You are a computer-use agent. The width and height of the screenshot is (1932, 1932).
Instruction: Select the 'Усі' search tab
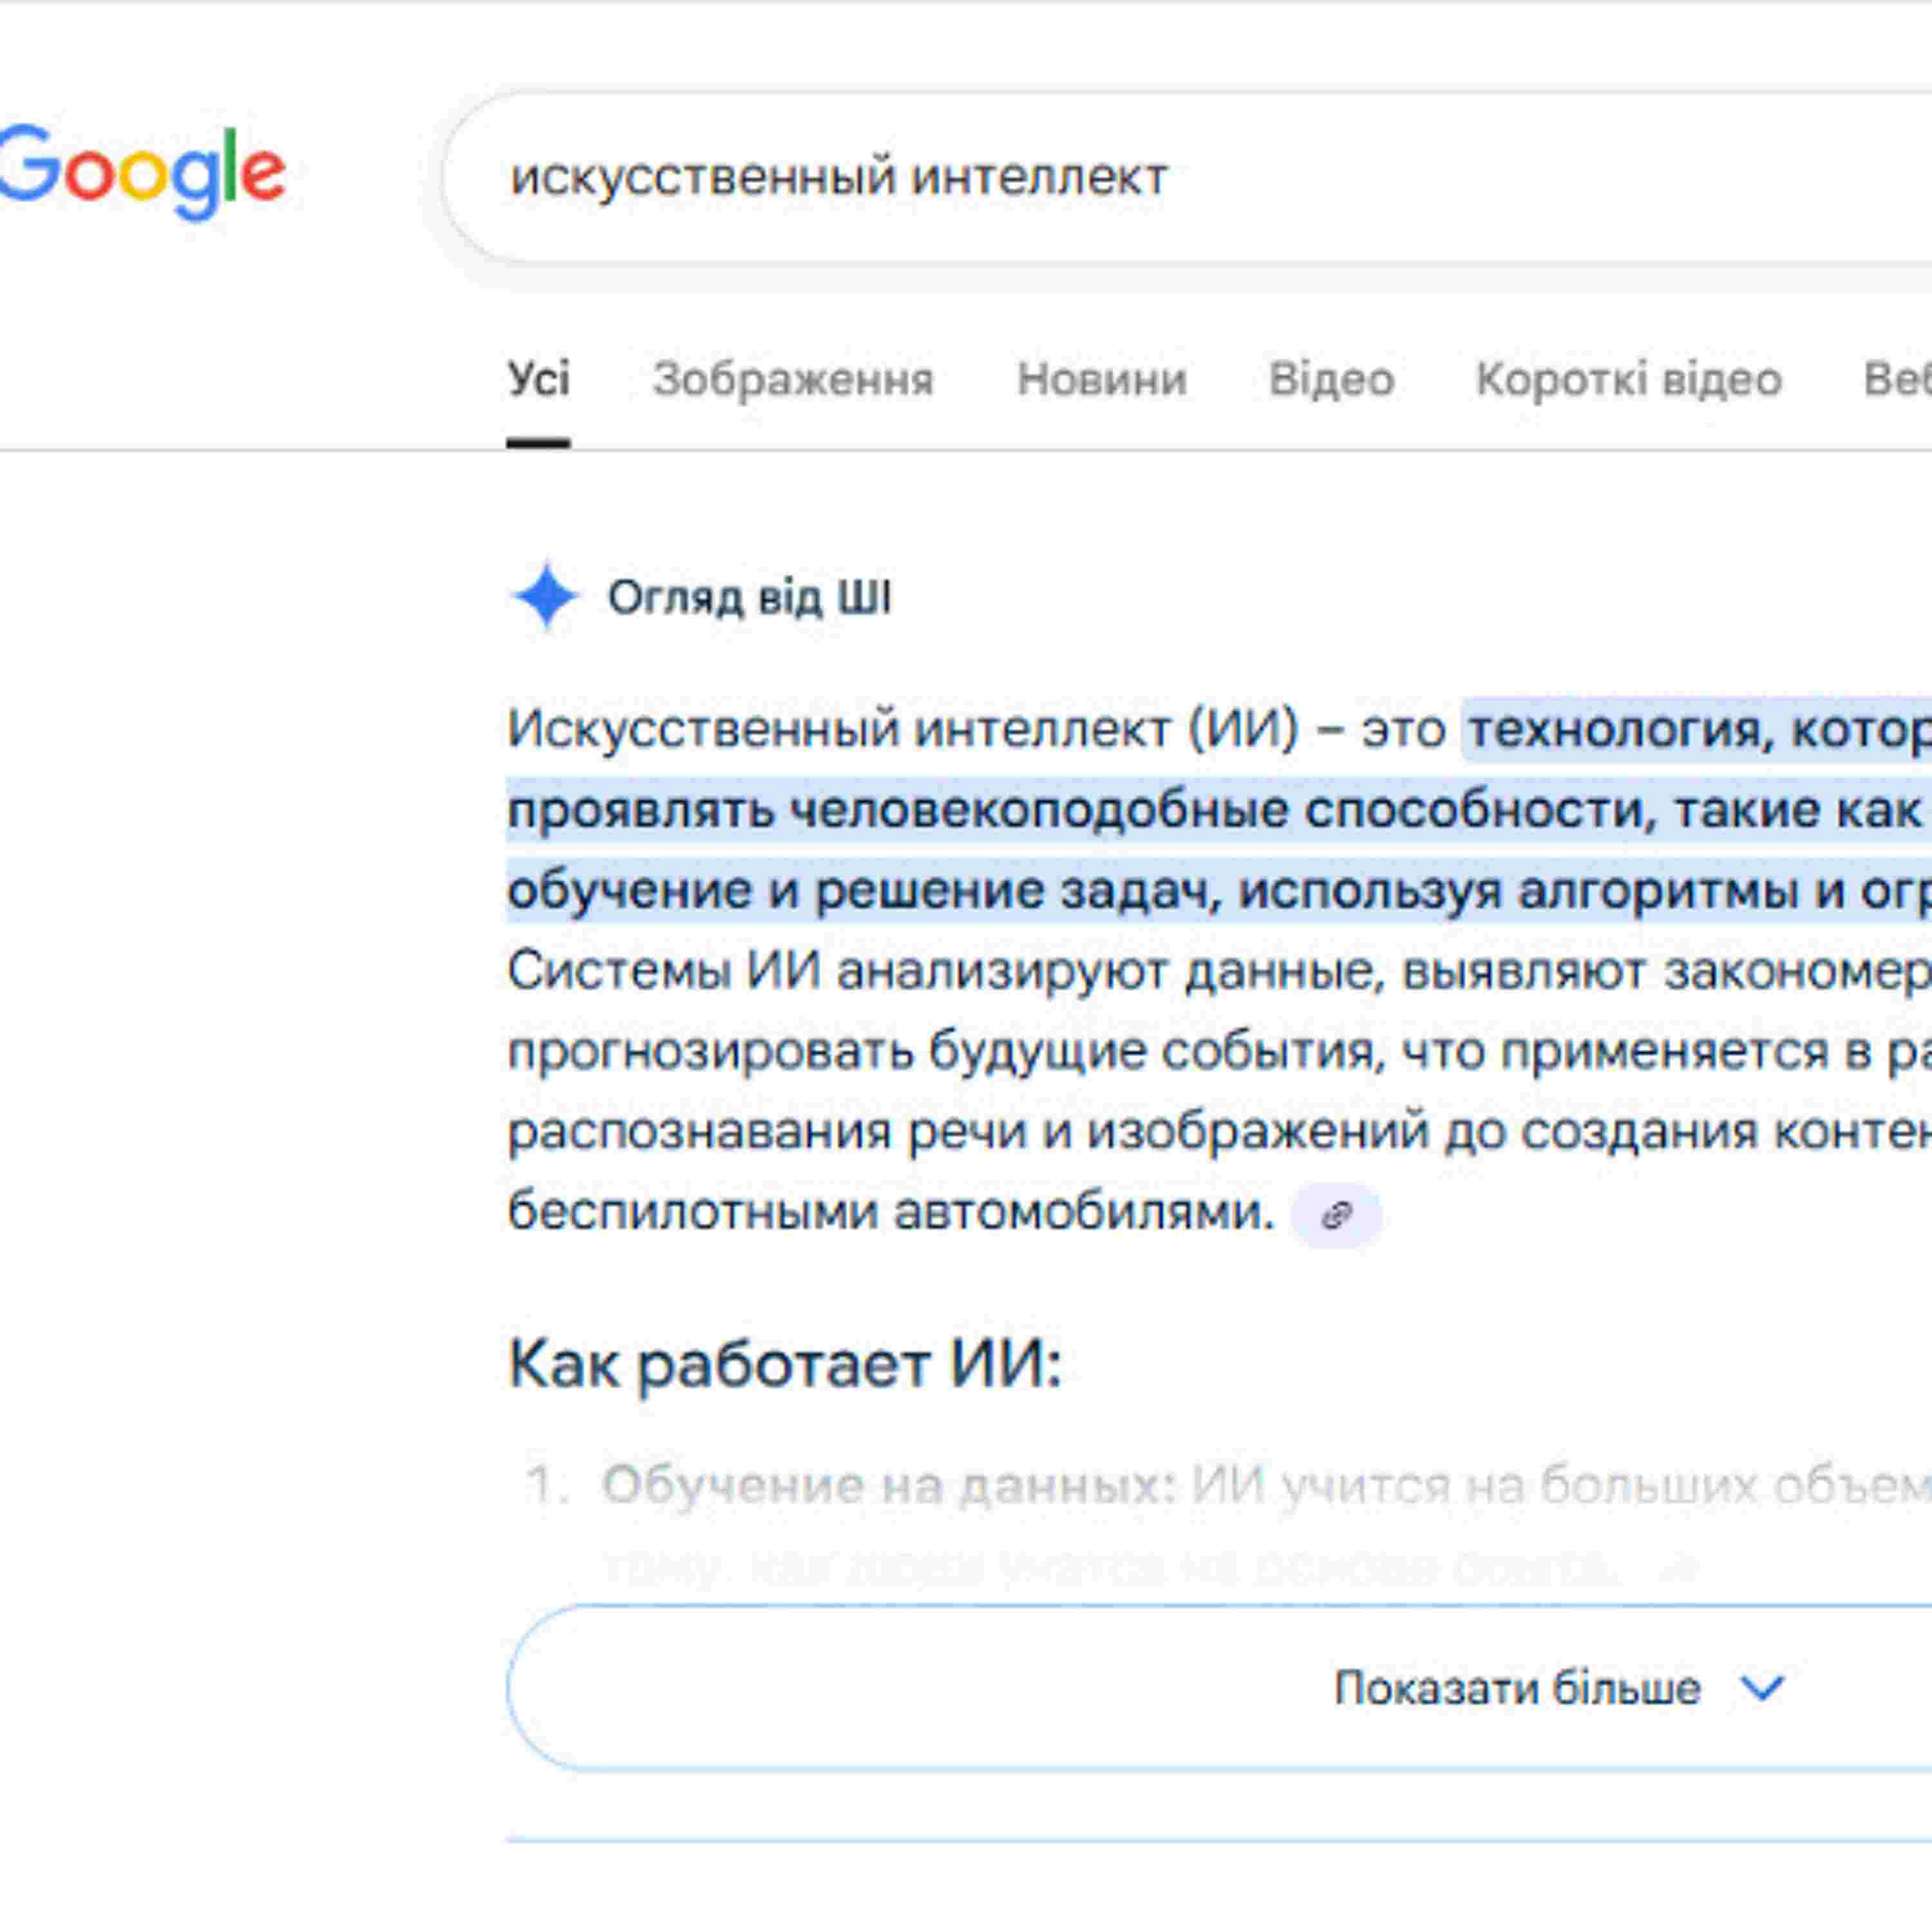[x=538, y=380]
